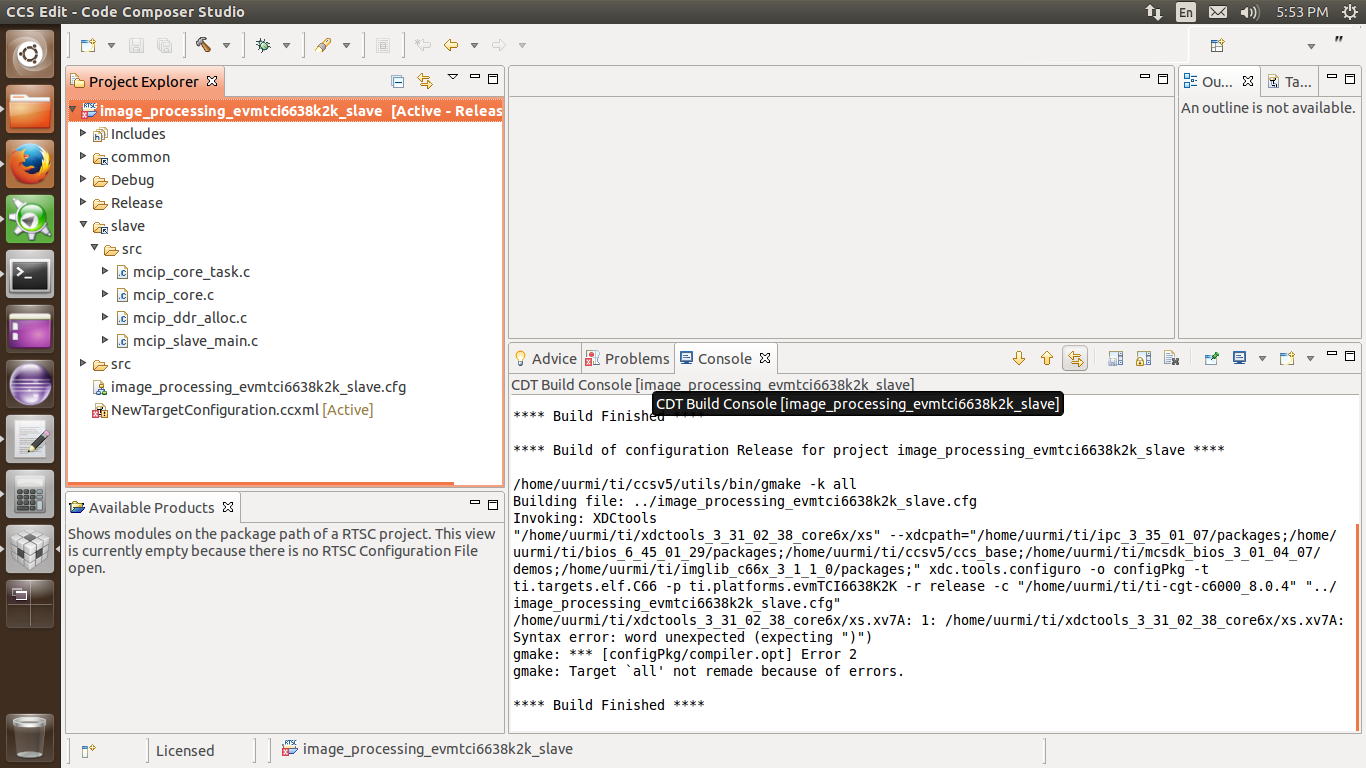Launch Firefox from the launcher
1366x768 pixels.
point(30,163)
